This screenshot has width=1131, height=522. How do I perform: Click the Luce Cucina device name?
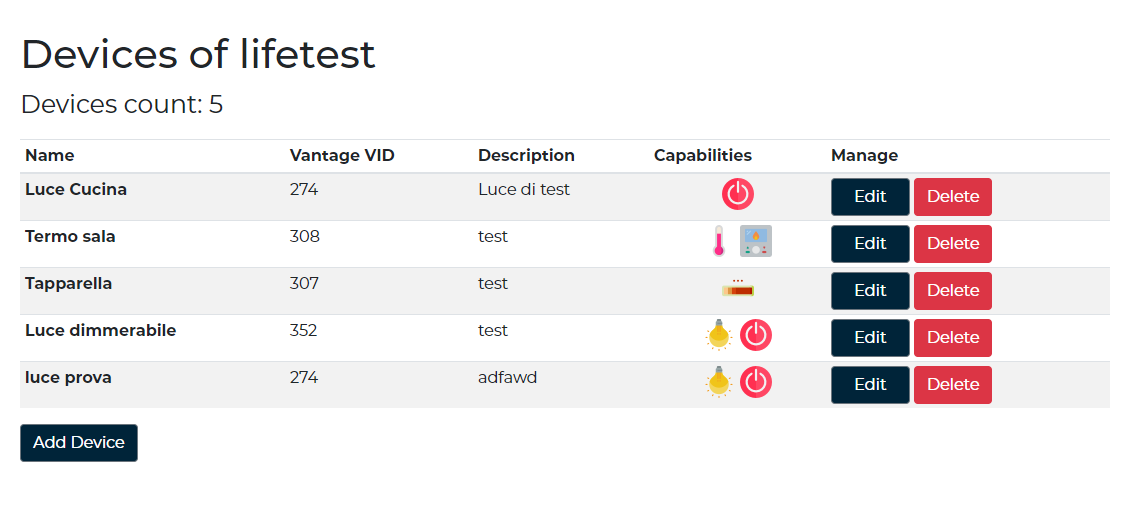[x=76, y=190]
